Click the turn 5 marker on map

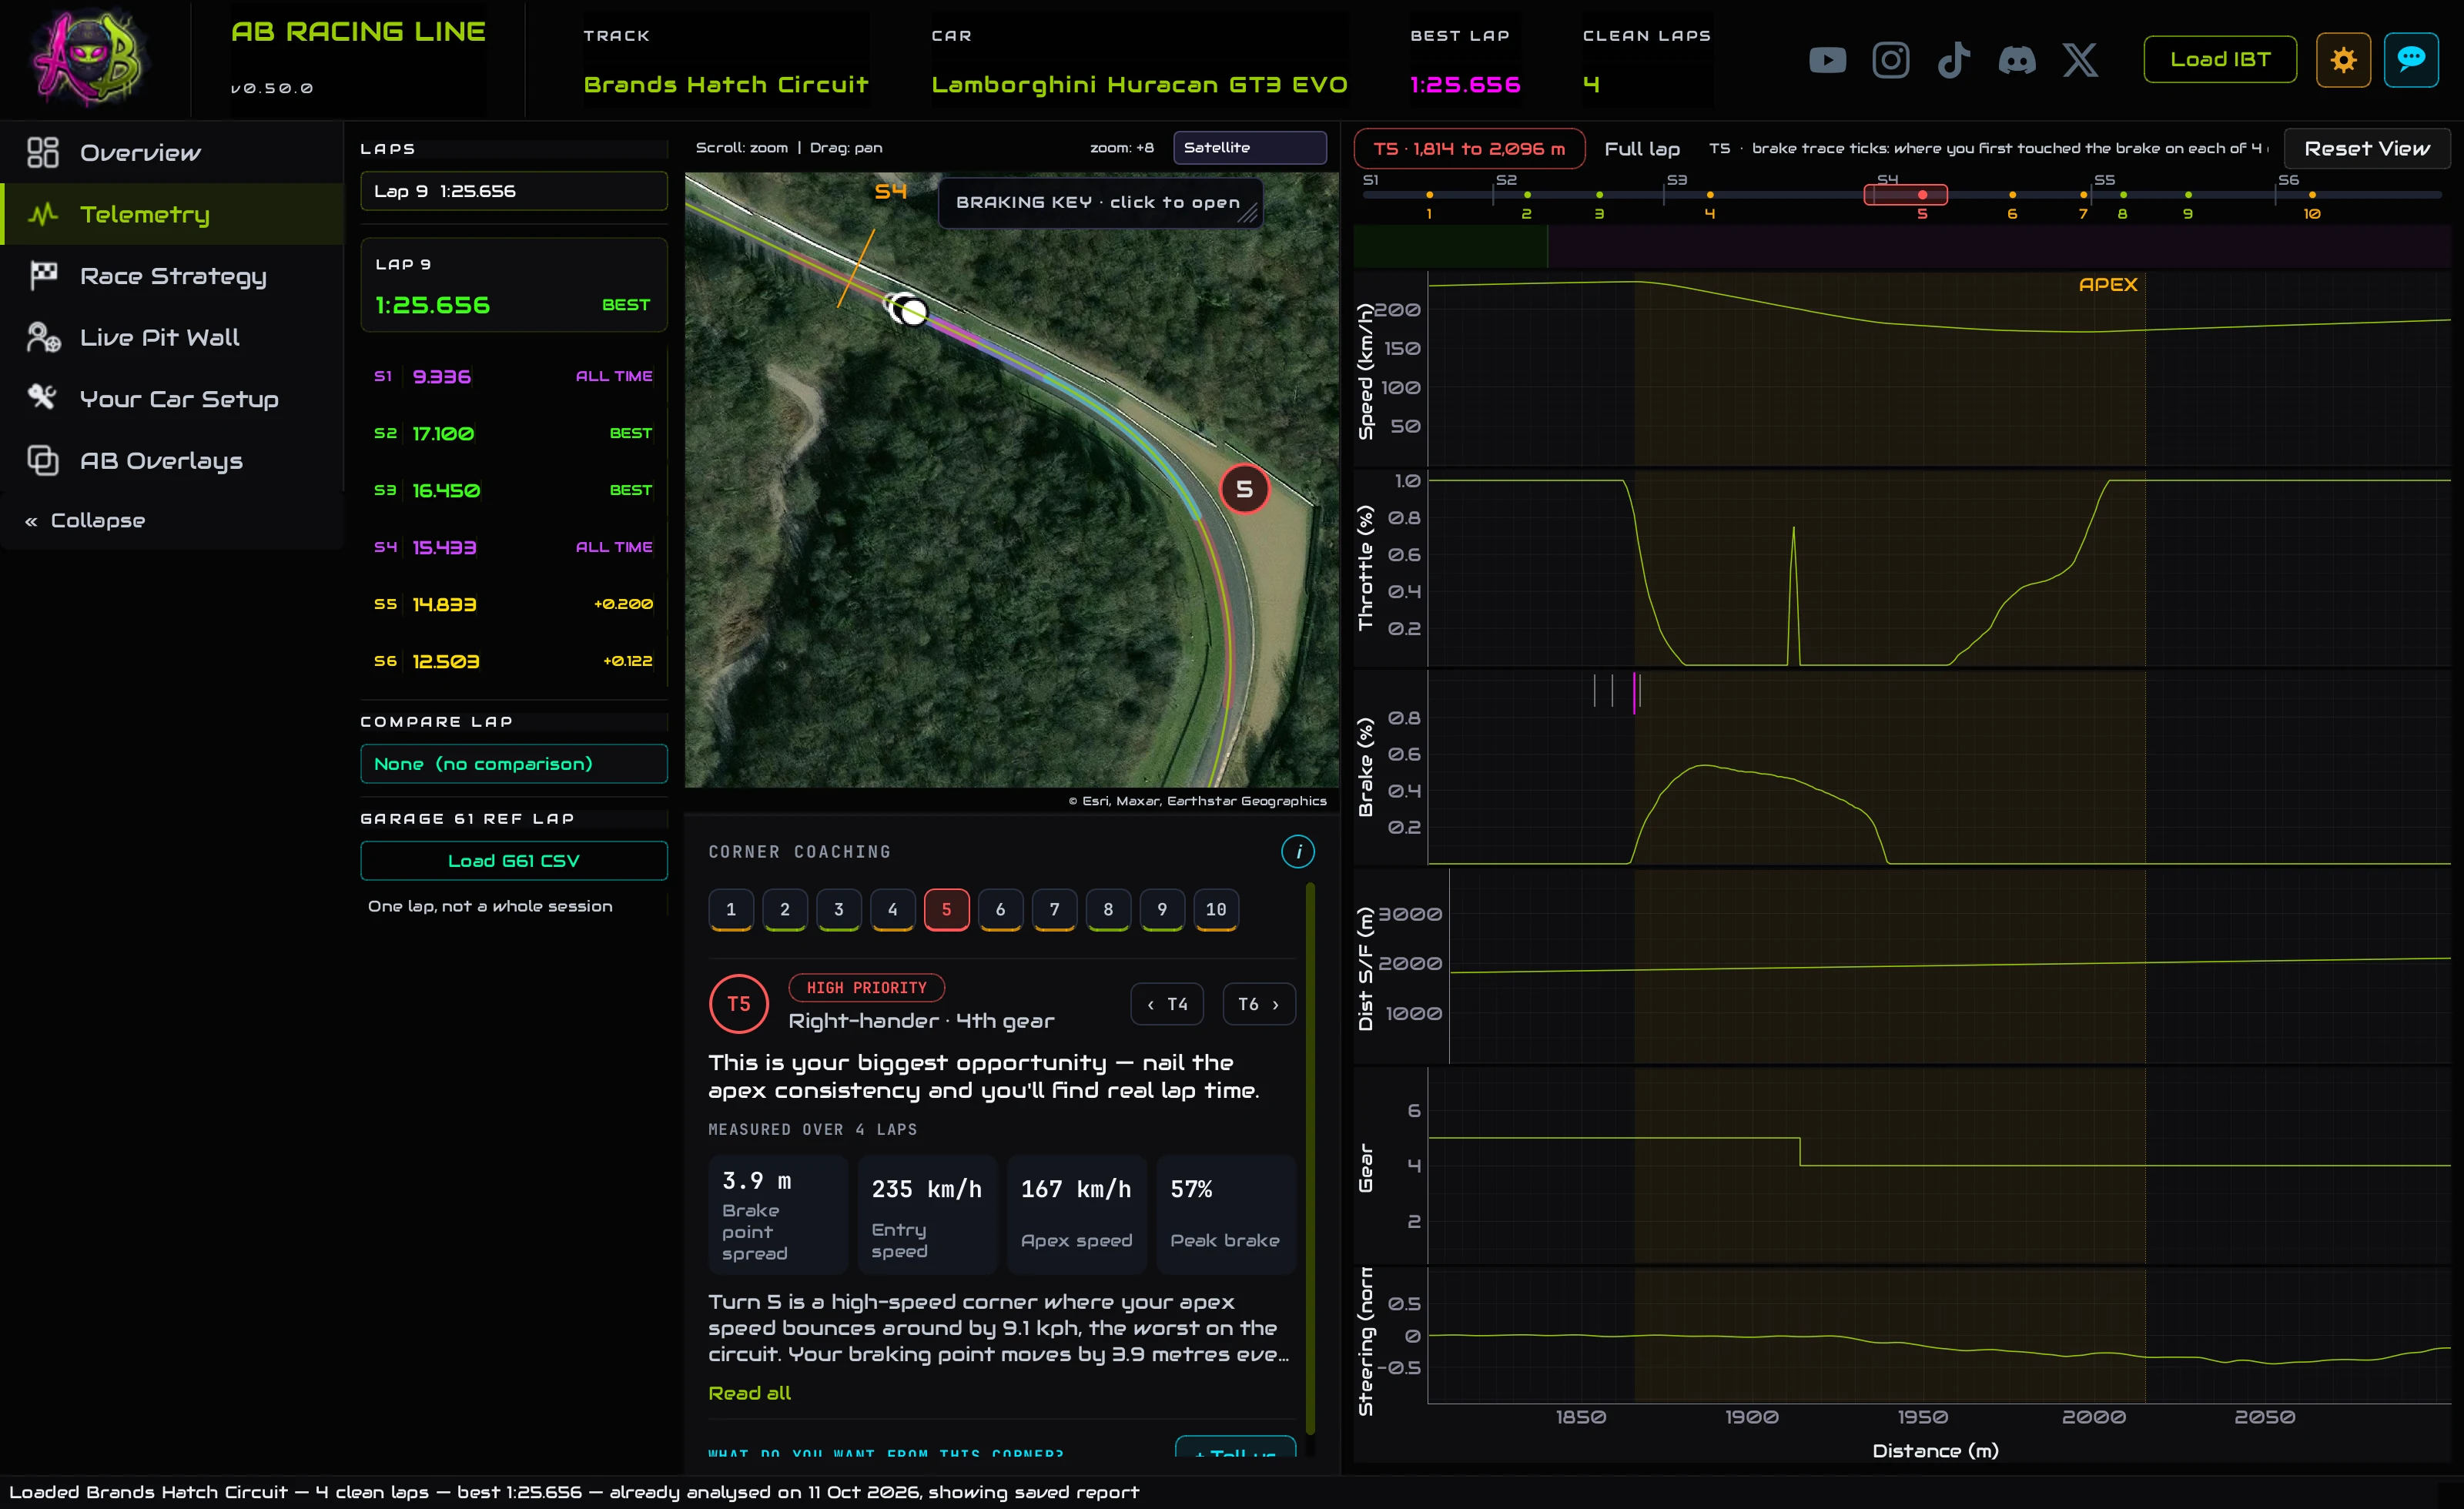(1244, 489)
